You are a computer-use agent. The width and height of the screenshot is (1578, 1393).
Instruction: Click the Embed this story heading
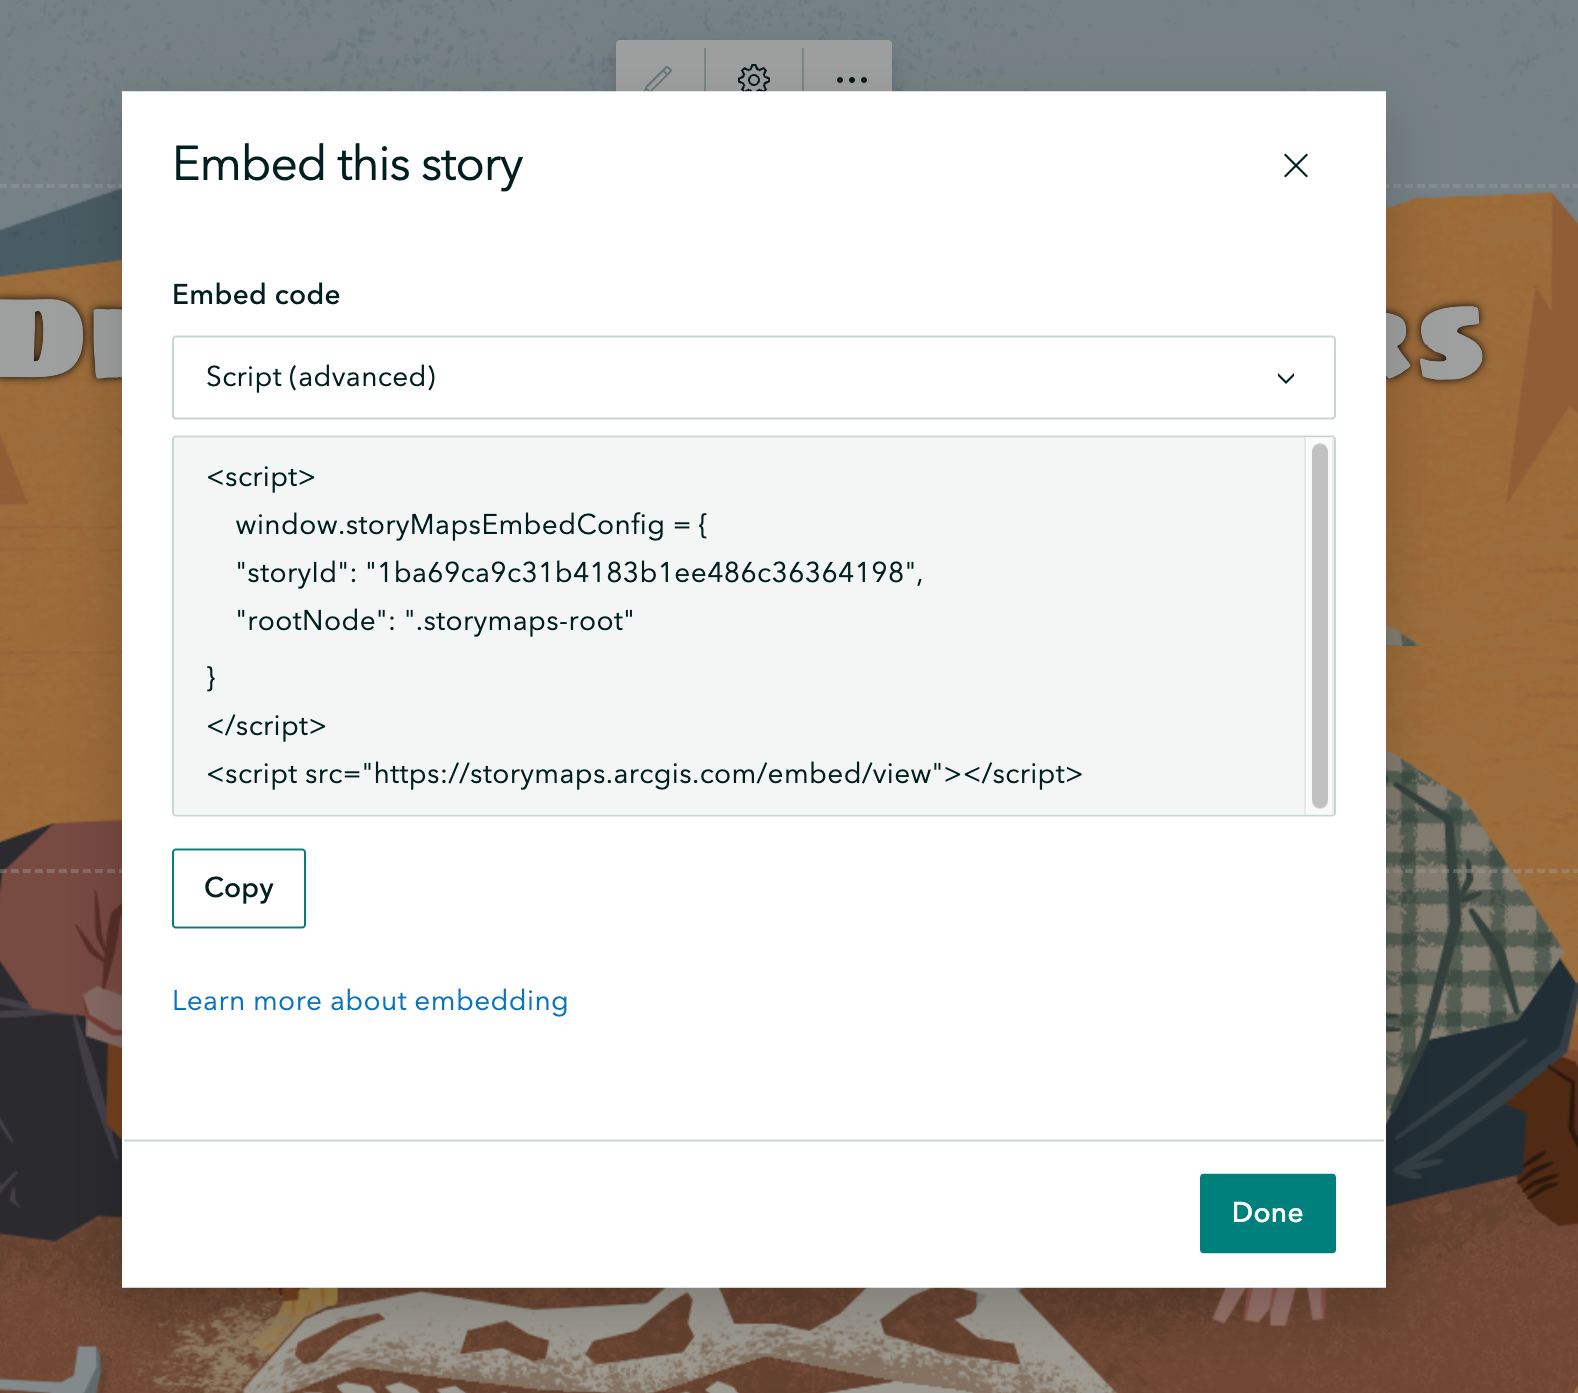[x=347, y=165]
